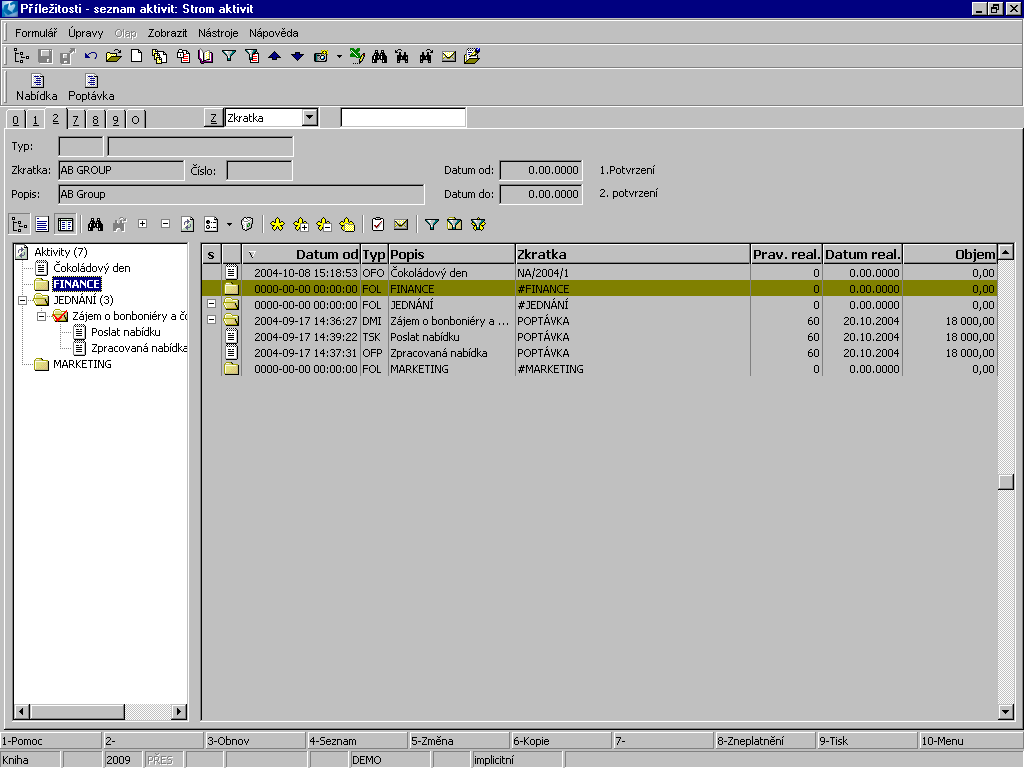Click the binoculars icon above the tree
The width and height of the screenshot is (1024, 768).
coord(96,225)
